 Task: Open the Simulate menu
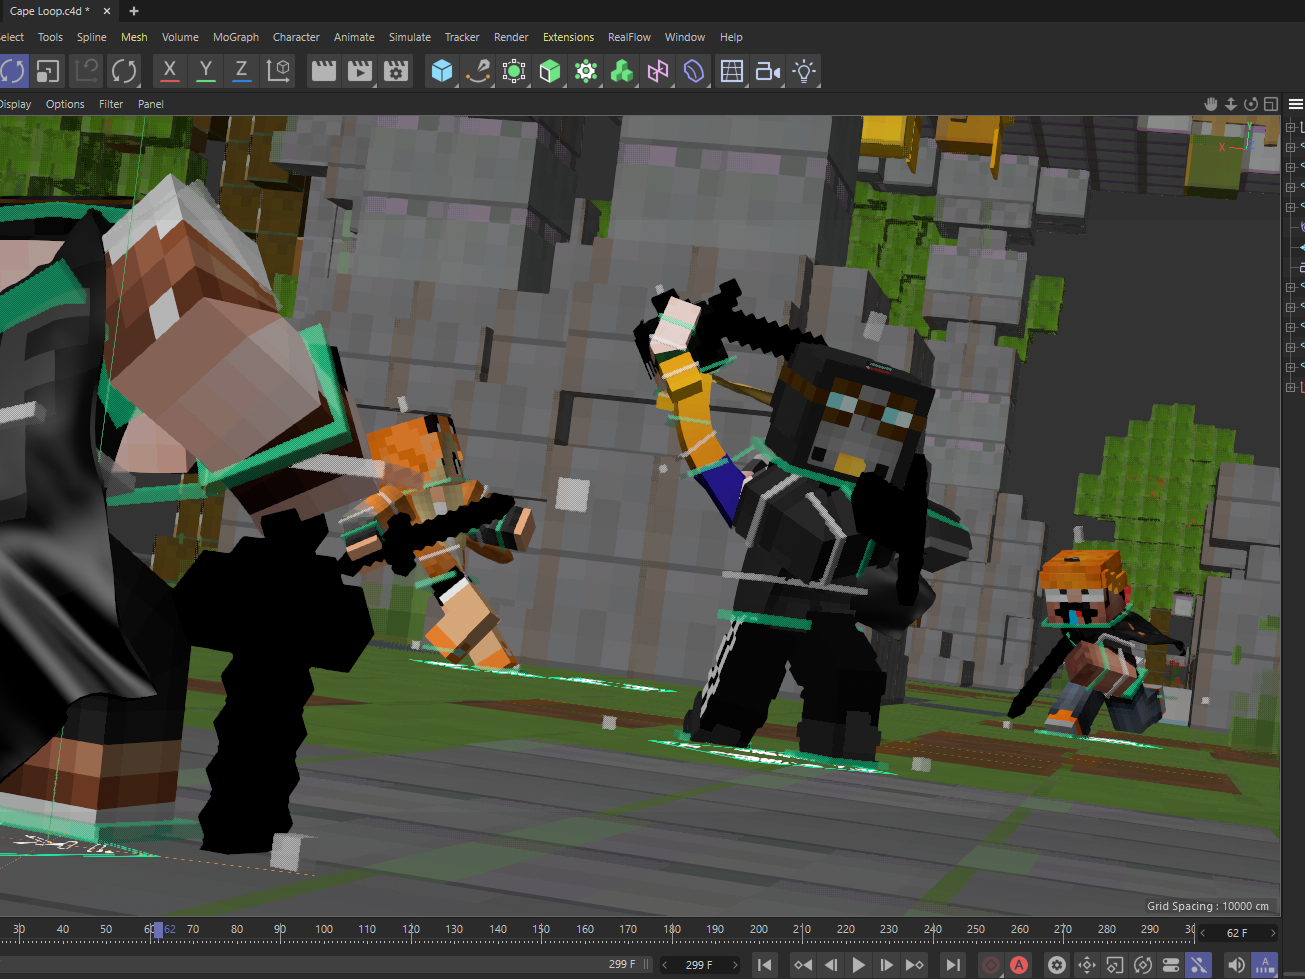[410, 37]
